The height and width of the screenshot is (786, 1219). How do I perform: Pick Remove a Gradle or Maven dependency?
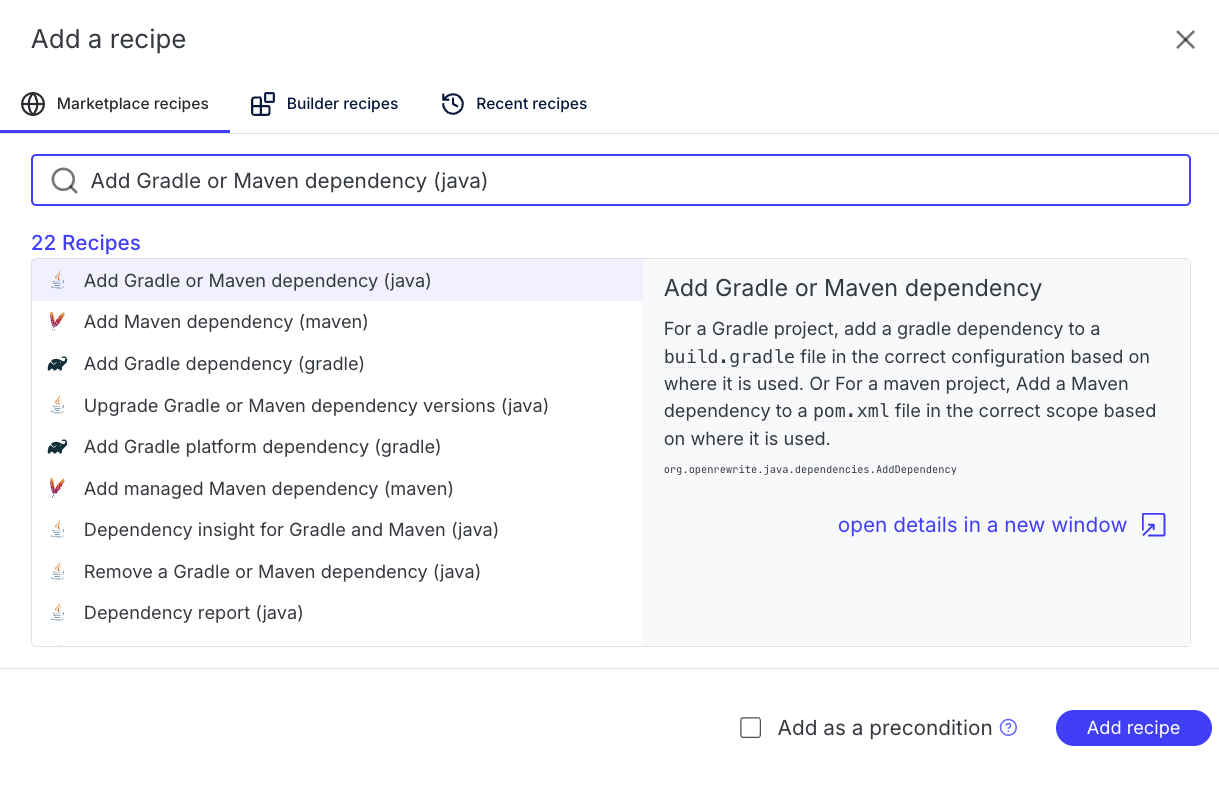282,572
